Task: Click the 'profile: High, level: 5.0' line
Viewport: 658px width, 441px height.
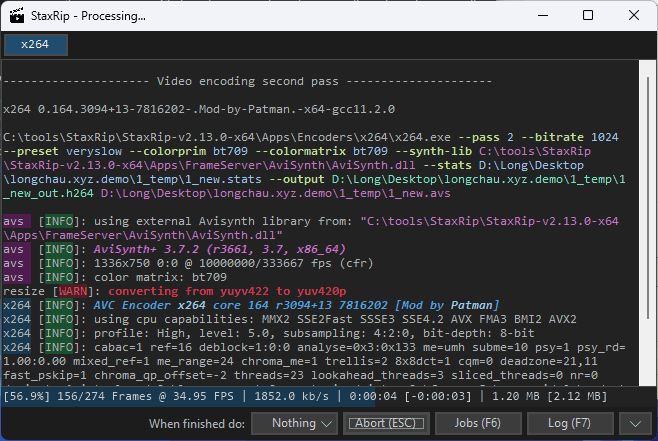Action: coord(314,333)
